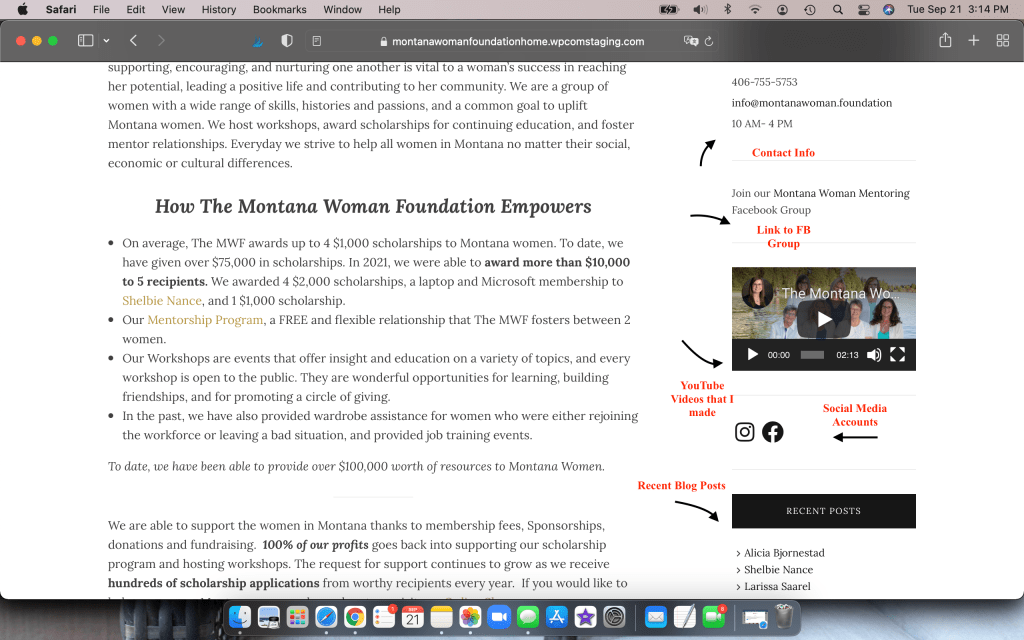
Task: Open the Mentorship Program link
Action: pyautogui.click(x=205, y=320)
